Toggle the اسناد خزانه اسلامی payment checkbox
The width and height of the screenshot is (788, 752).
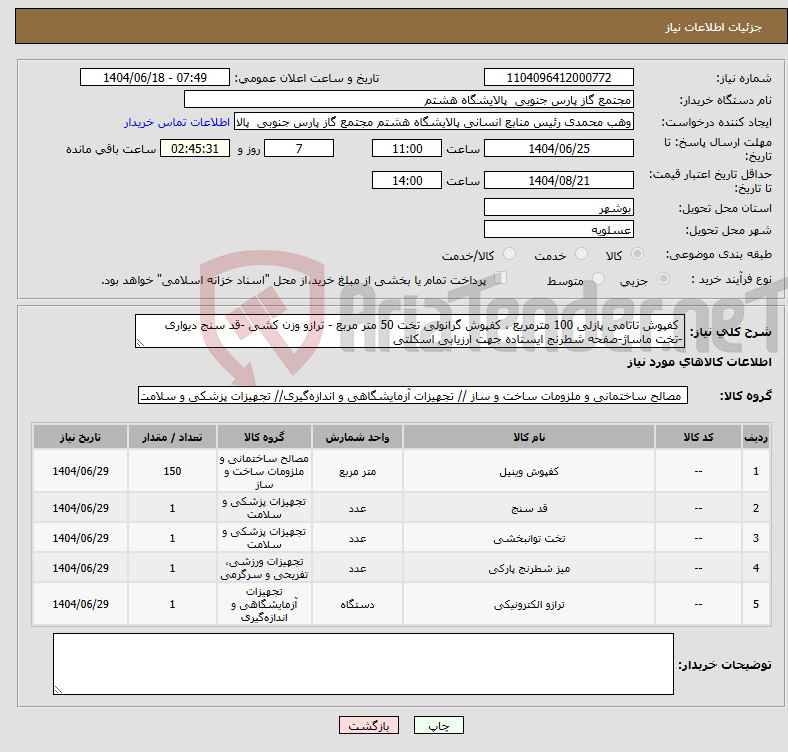(x=501, y=278)
